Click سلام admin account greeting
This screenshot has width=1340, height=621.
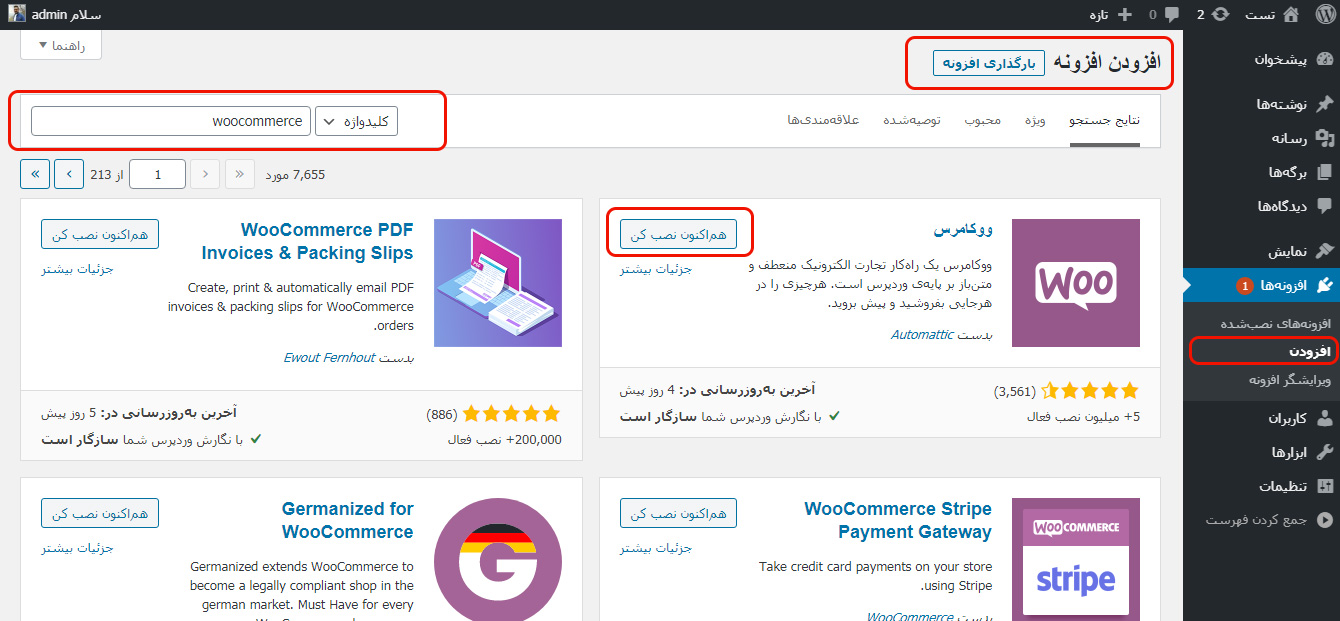pos(67,15)
